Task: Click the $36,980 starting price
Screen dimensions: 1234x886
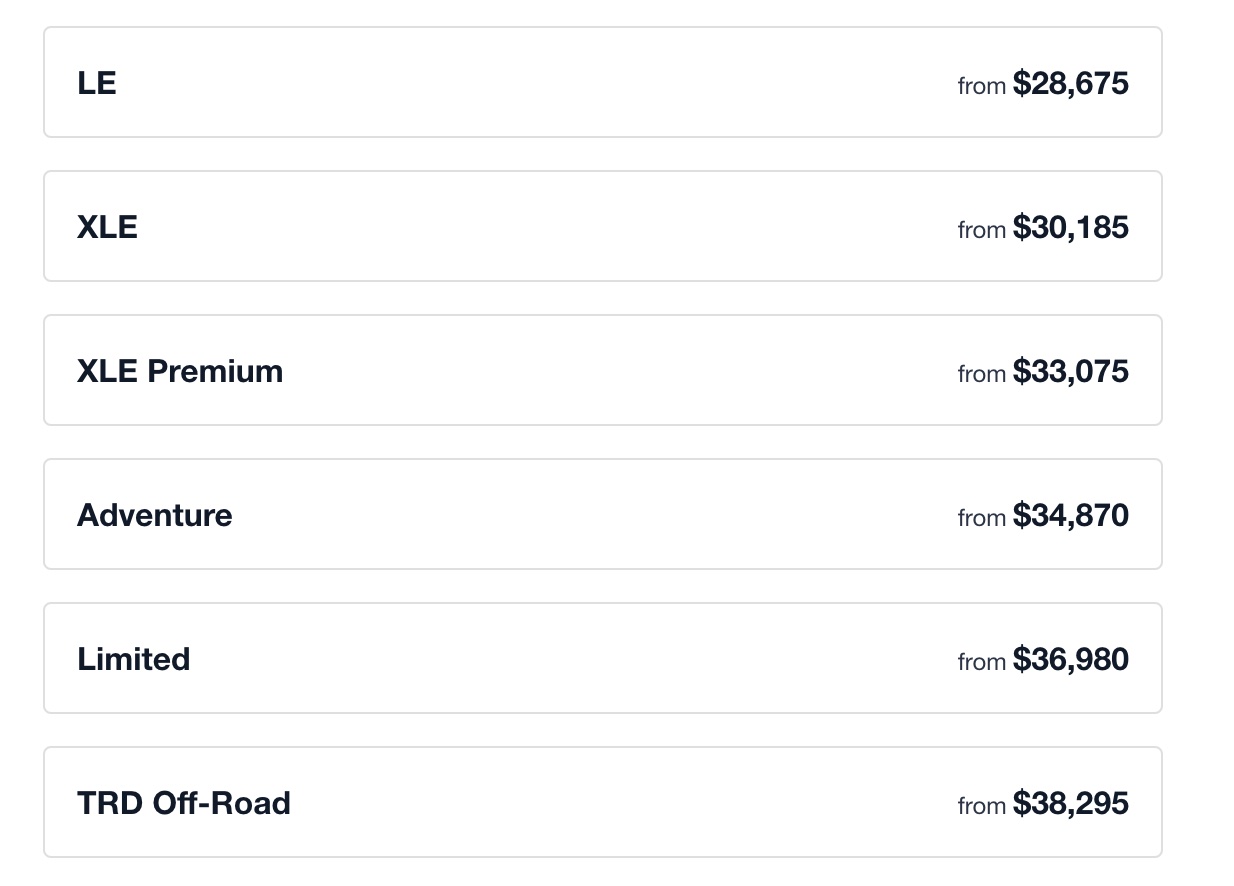Action: tap(1070, 659)
